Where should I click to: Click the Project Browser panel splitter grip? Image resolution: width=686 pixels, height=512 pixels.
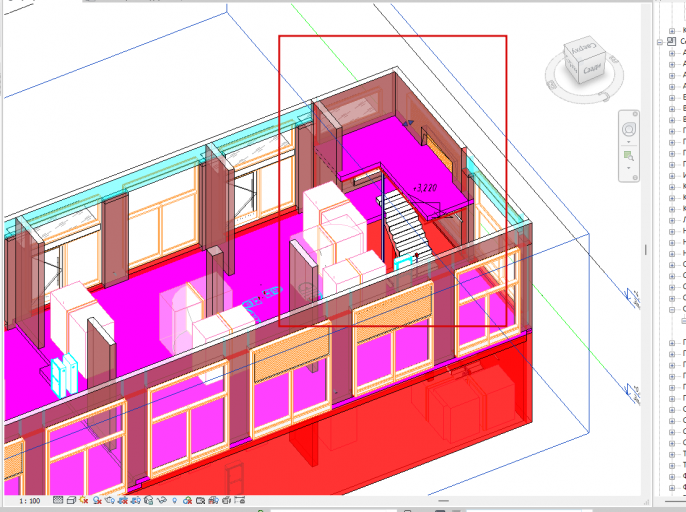pos(646,250)
